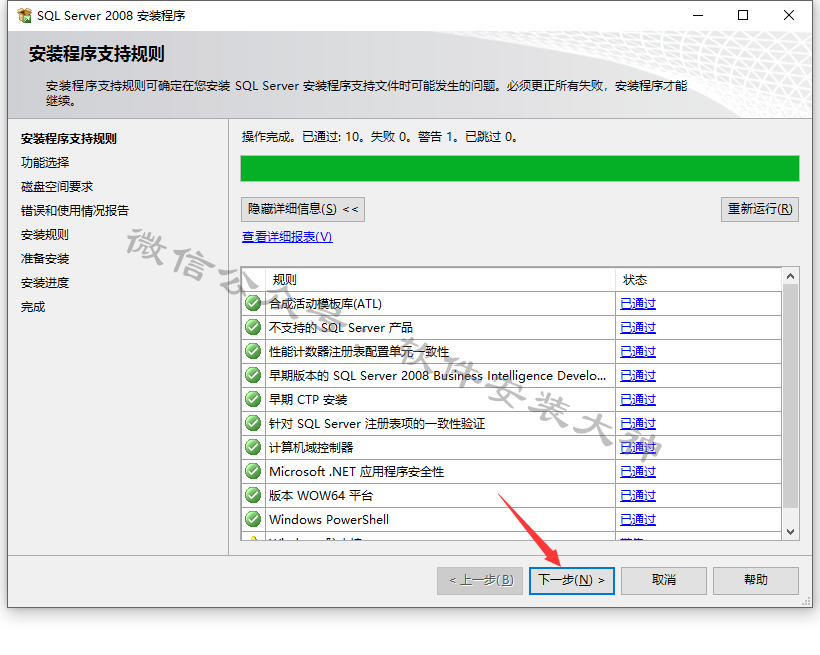Screen dimensions: 820x655
Task: Re-run the checks with 重新运行(R)
Action: 760,209
